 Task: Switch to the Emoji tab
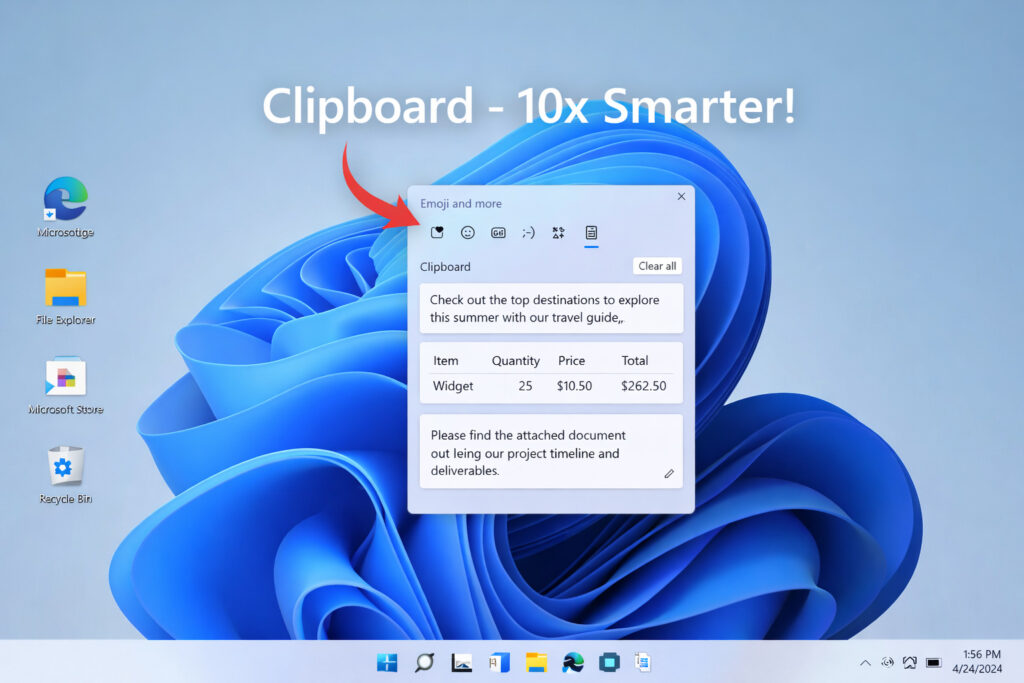click(467, 232)
